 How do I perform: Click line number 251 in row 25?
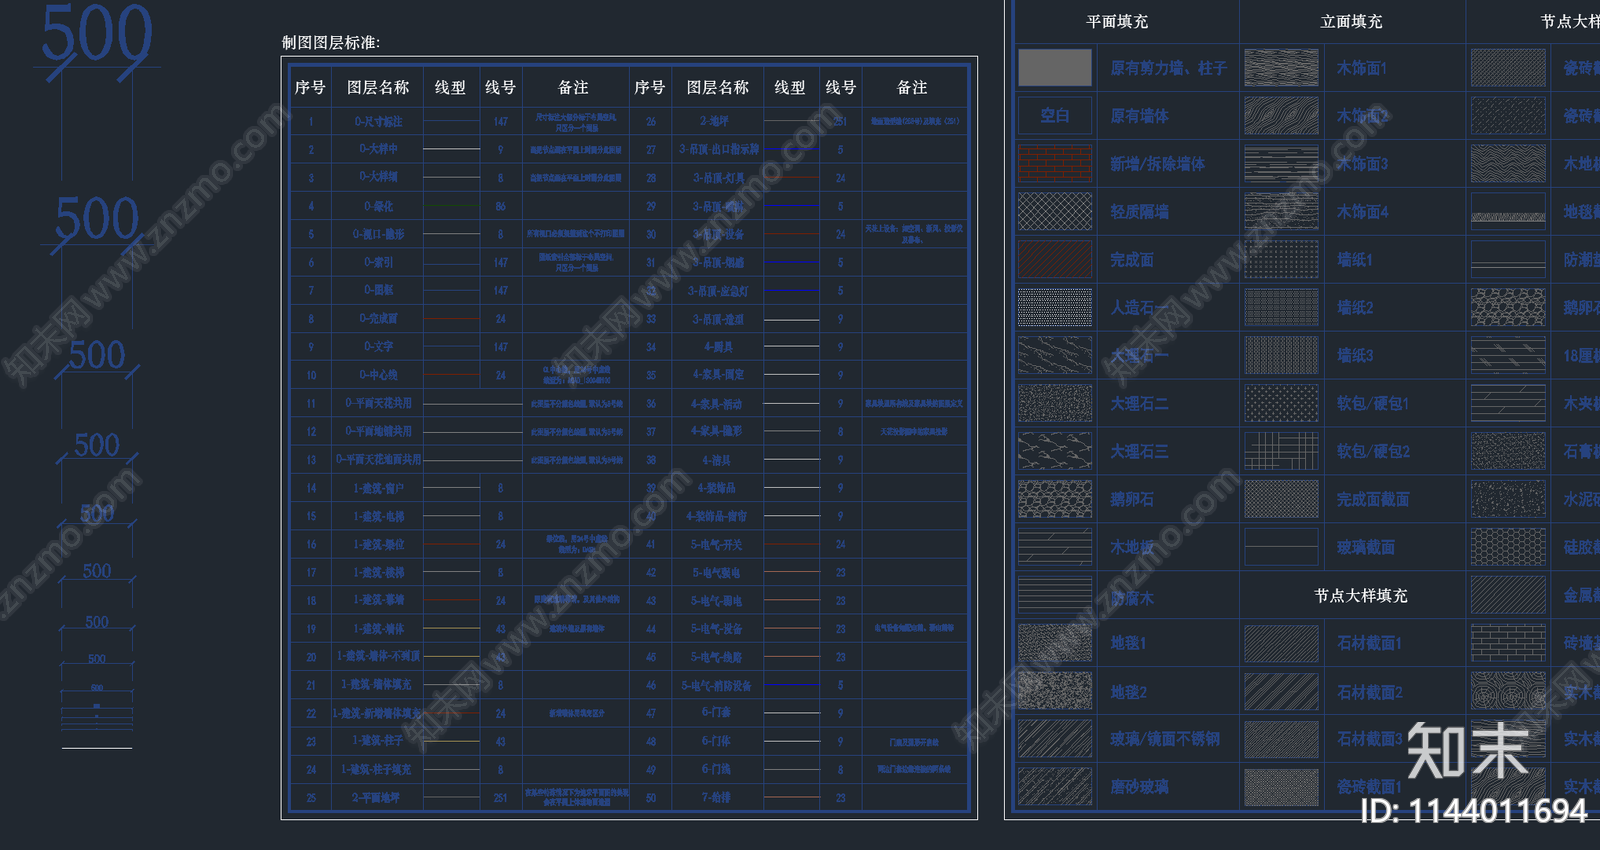click(501, 798)
